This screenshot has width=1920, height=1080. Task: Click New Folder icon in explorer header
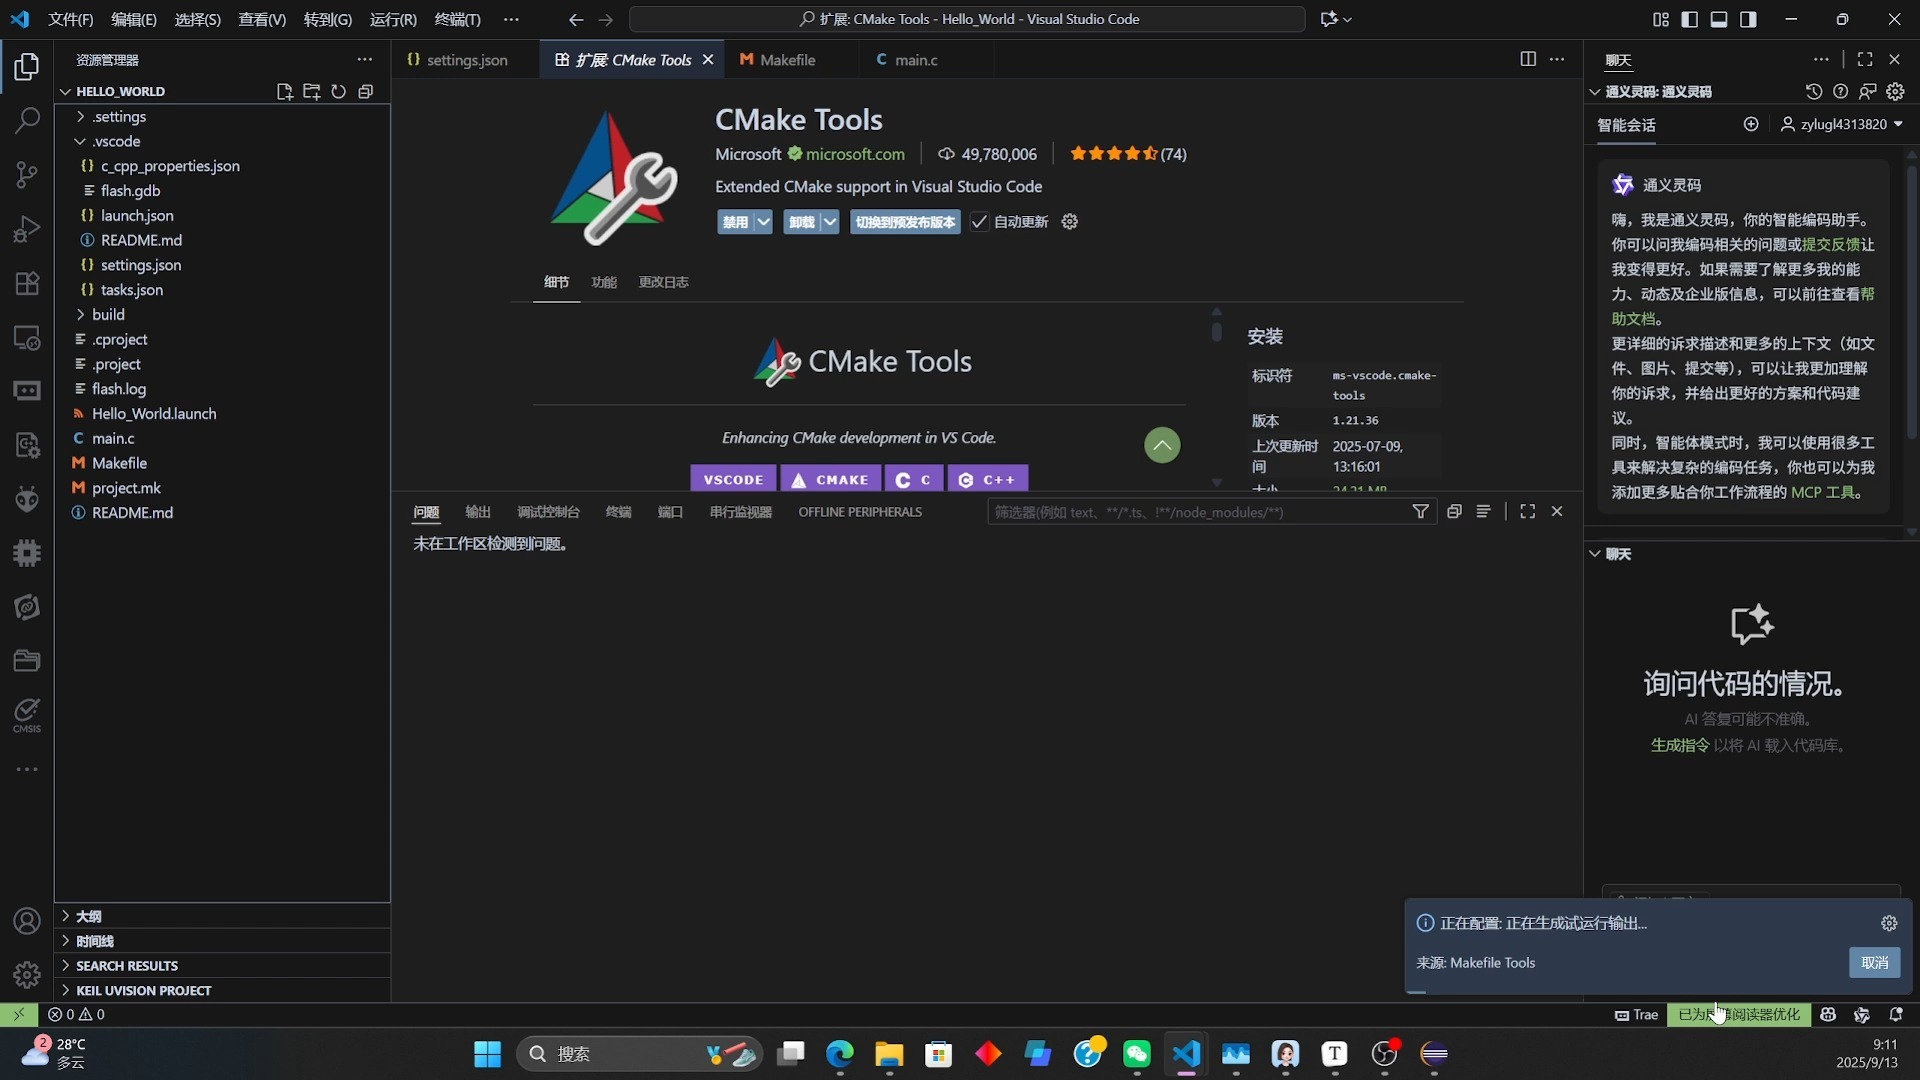[x=311, y=91]
